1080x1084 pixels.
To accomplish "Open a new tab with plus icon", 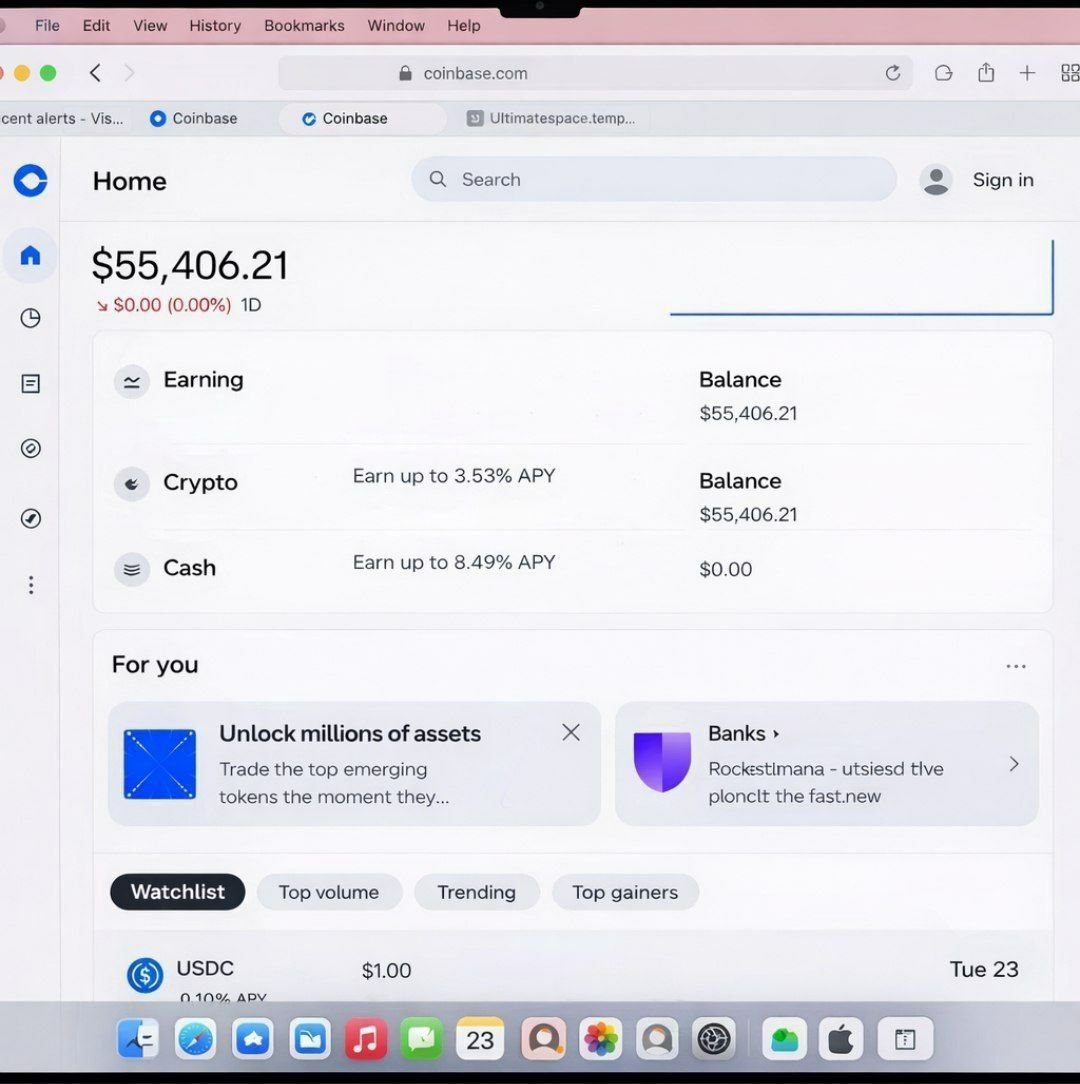I will (x=1027, y=73).
